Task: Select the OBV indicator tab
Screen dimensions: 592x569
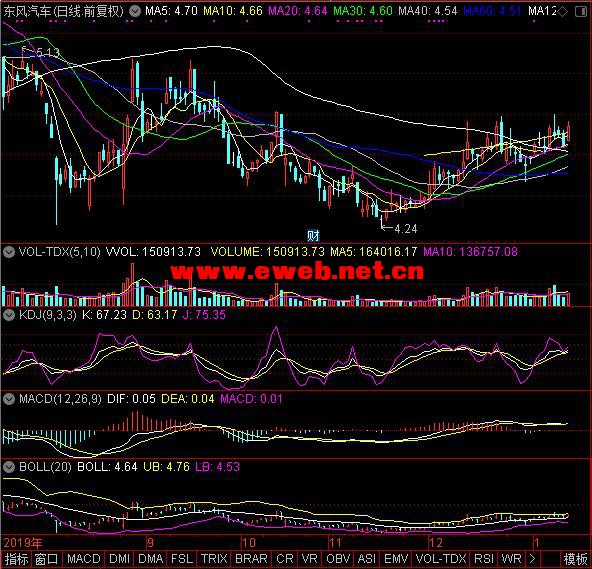Action: coord(338,559)
